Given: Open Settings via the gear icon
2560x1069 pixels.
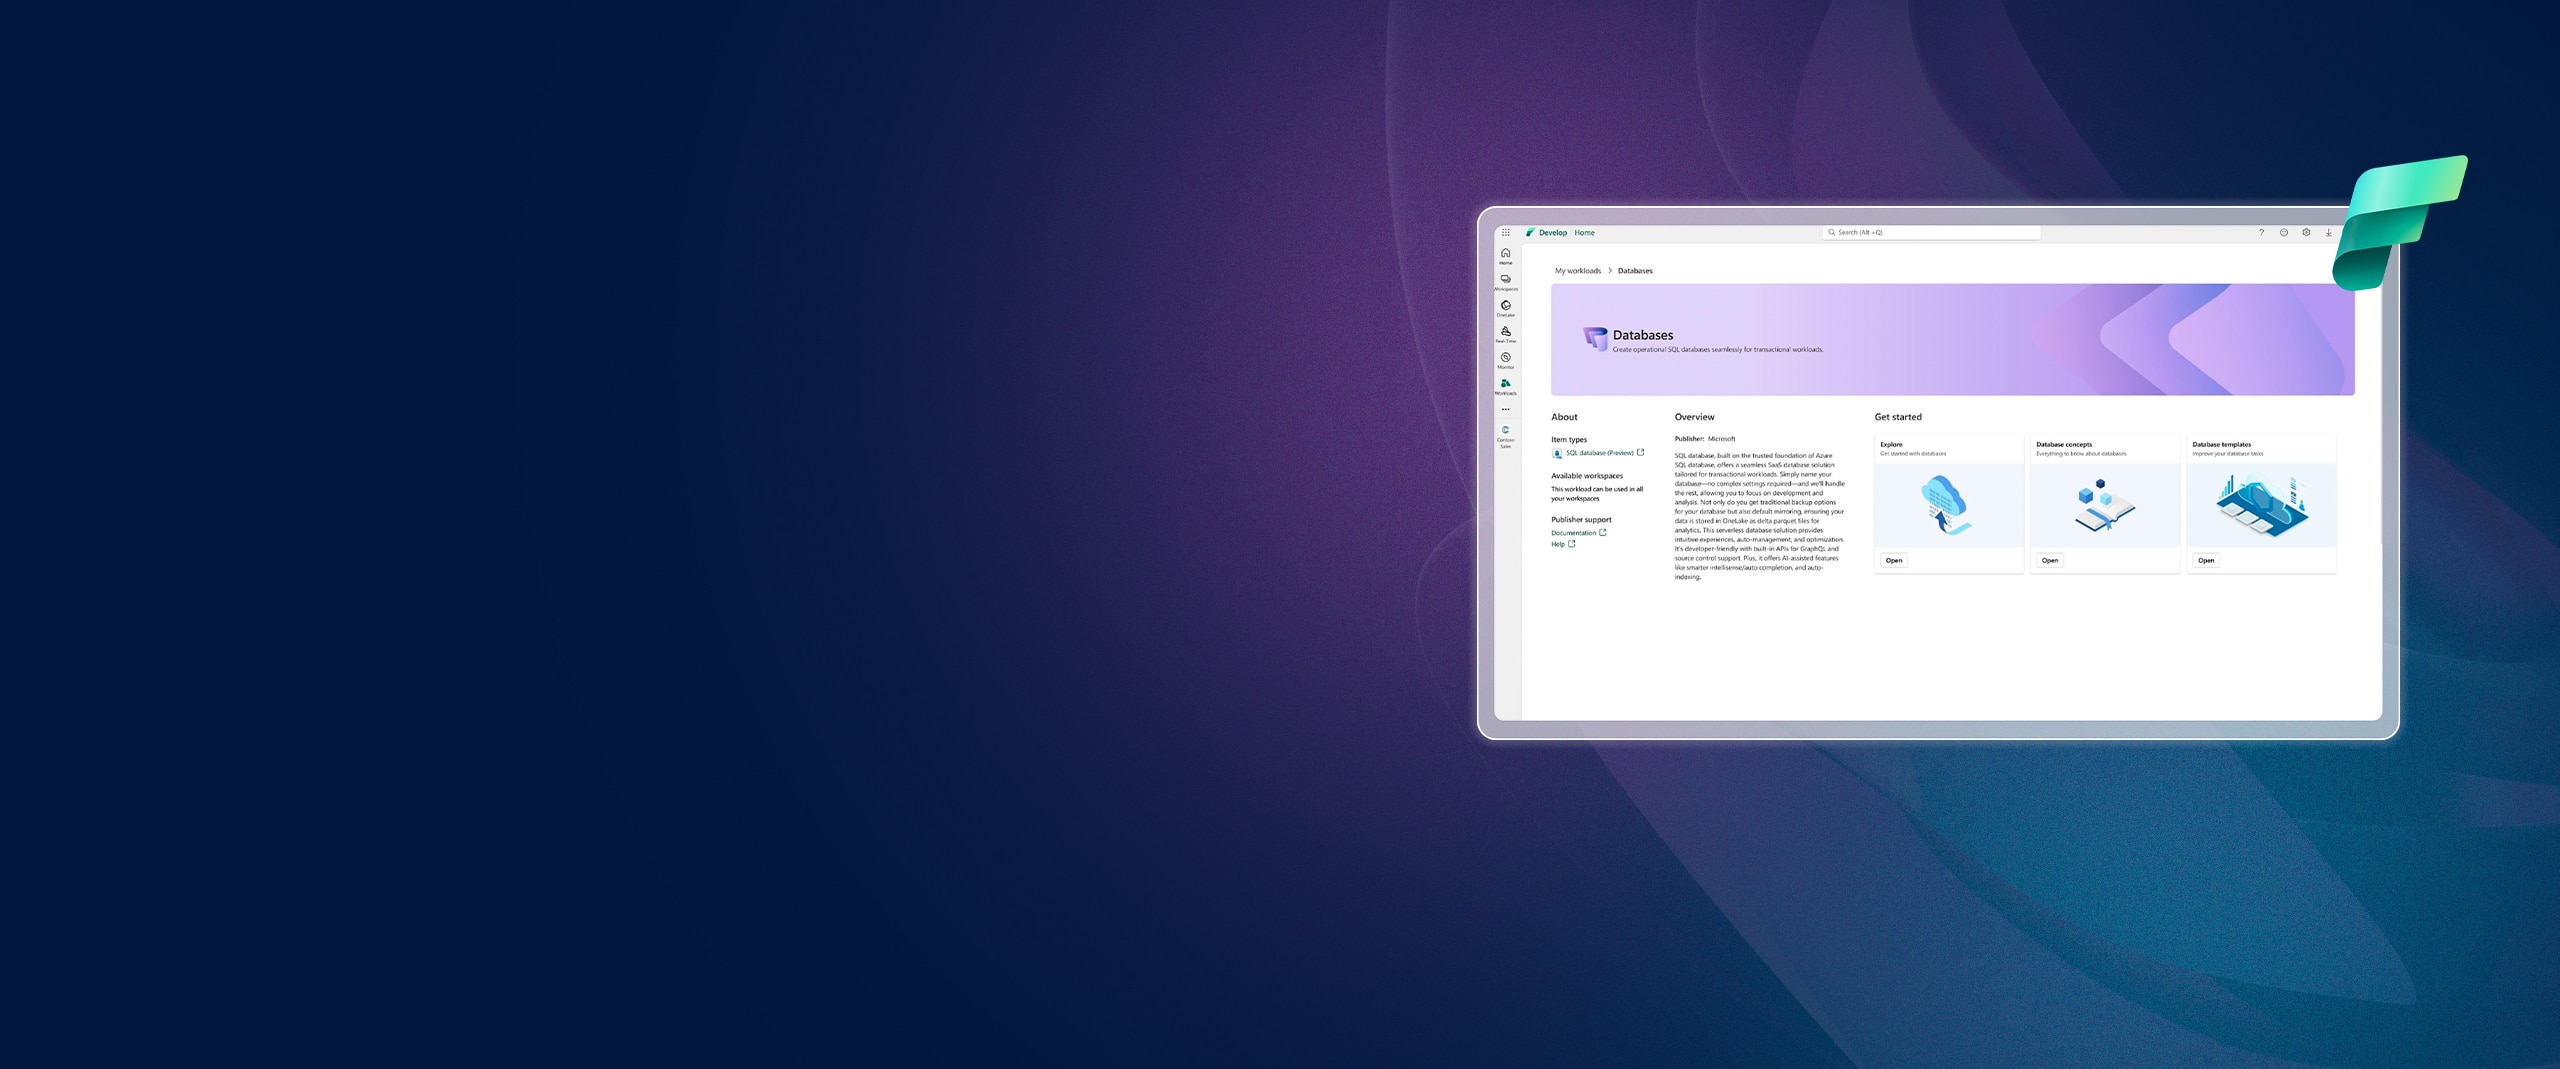Looking at the screenshot, I should 2307,232.
